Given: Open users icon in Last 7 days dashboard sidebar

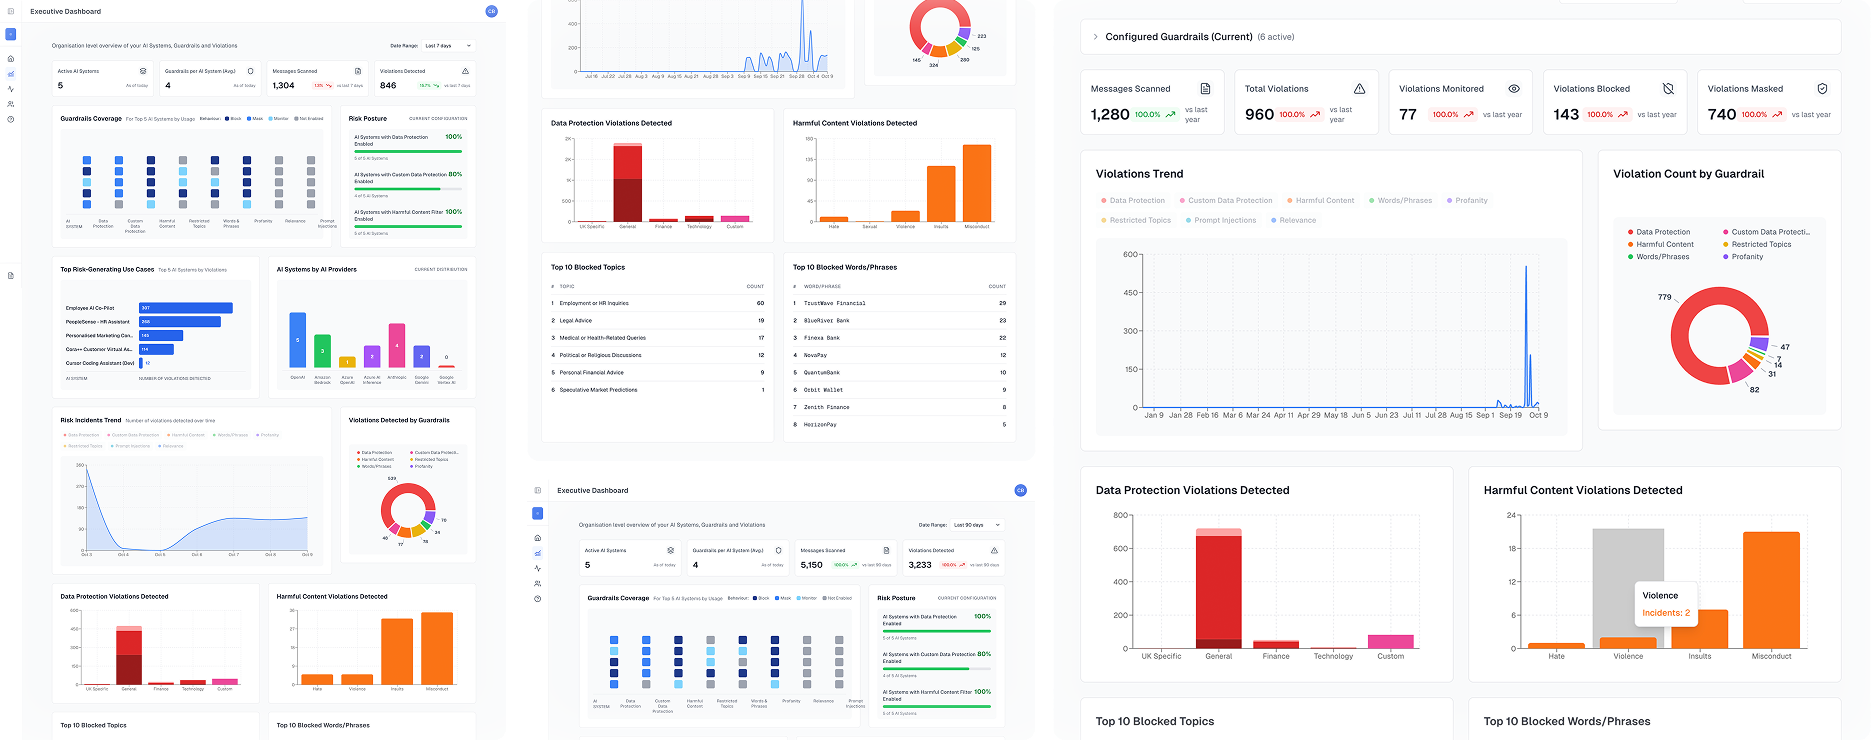Looking at the screenshot, I should click(11, 104).
